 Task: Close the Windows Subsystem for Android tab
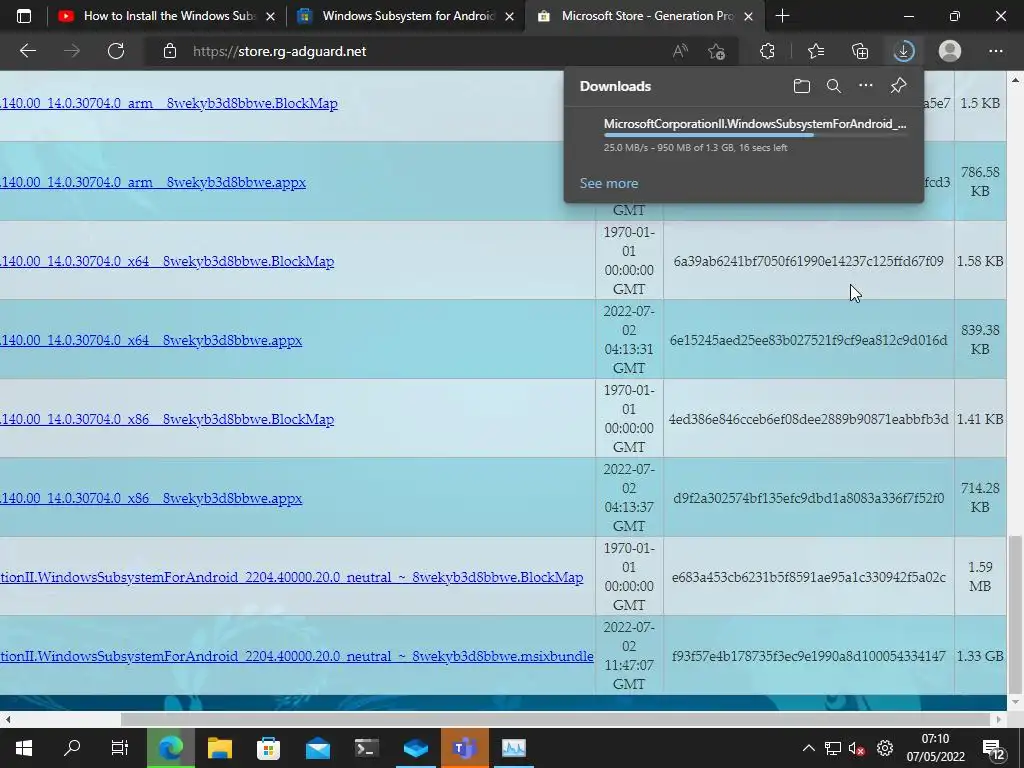pyautogui.click(x=511, y=16)
